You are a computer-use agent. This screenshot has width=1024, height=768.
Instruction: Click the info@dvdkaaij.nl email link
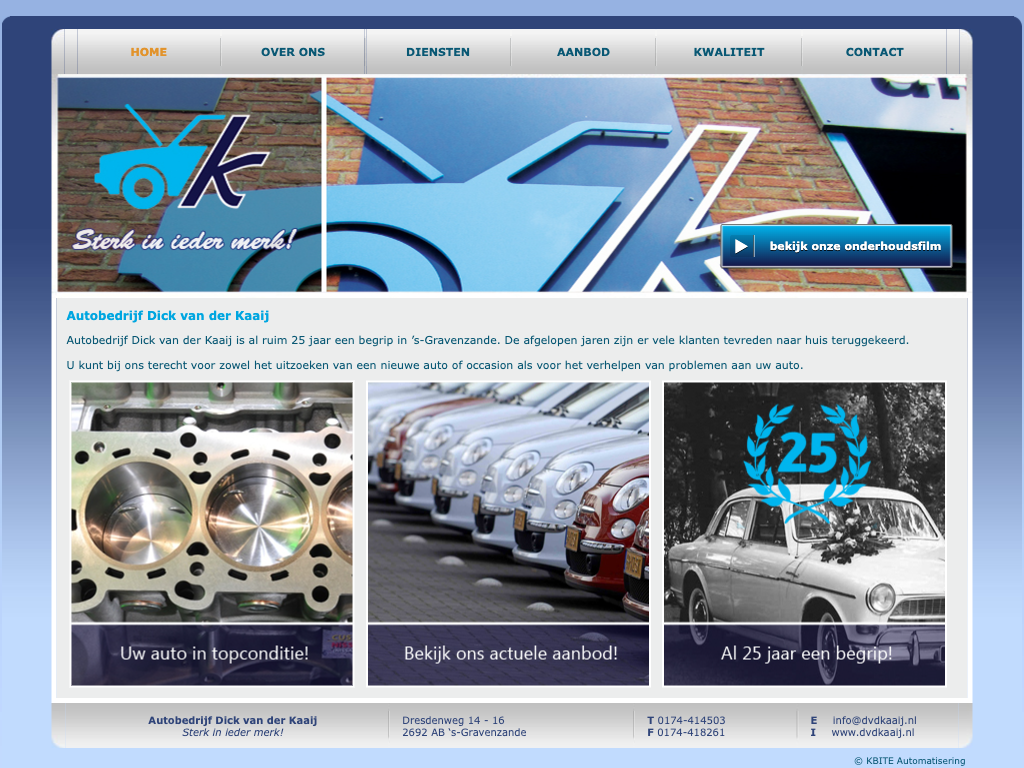[874, 720]
